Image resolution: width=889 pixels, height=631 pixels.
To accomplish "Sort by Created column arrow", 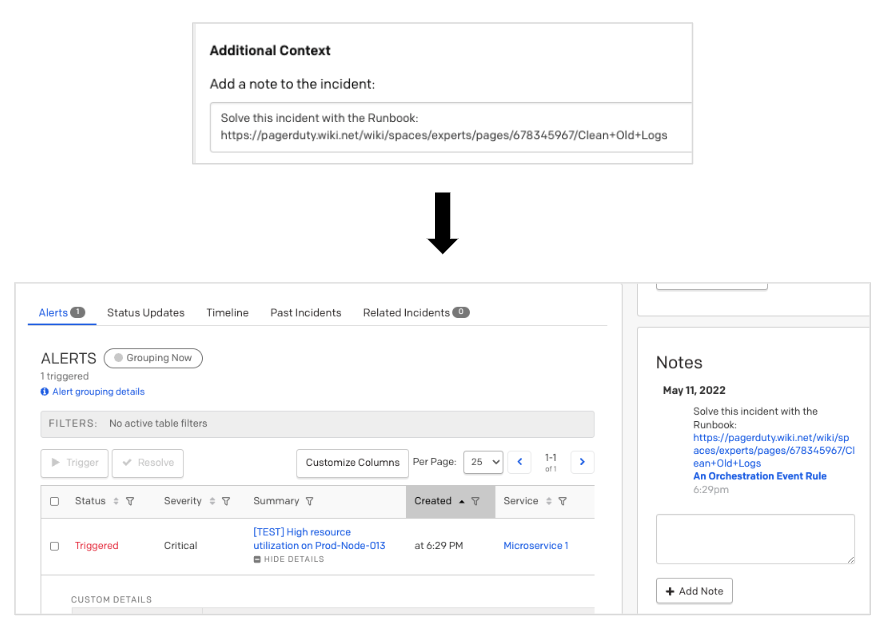I will tap(461, 501).
